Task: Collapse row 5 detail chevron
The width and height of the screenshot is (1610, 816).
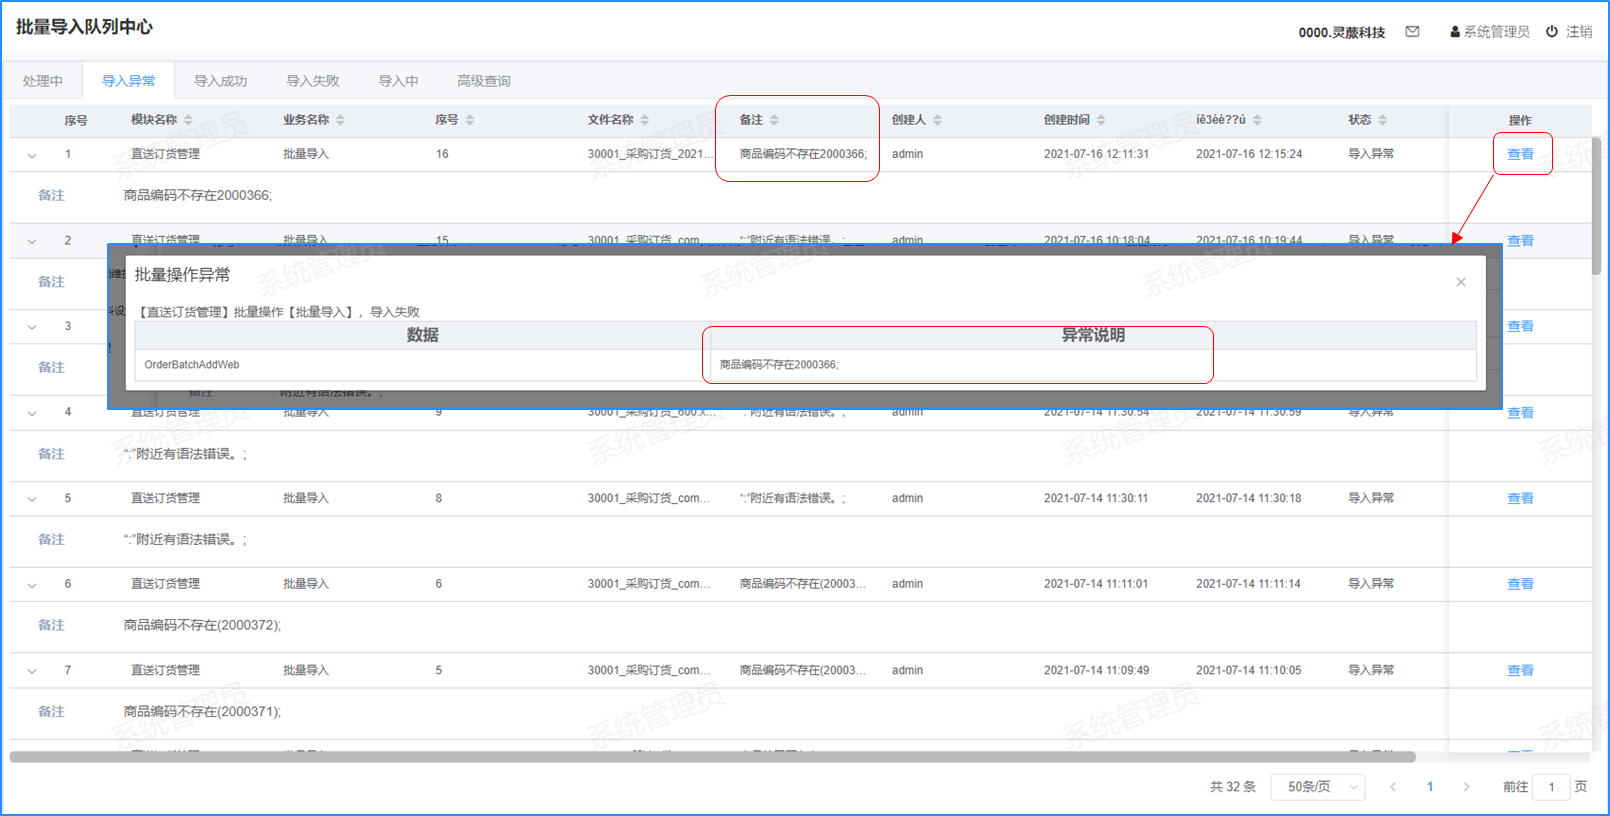Action: tap(32, 499)
